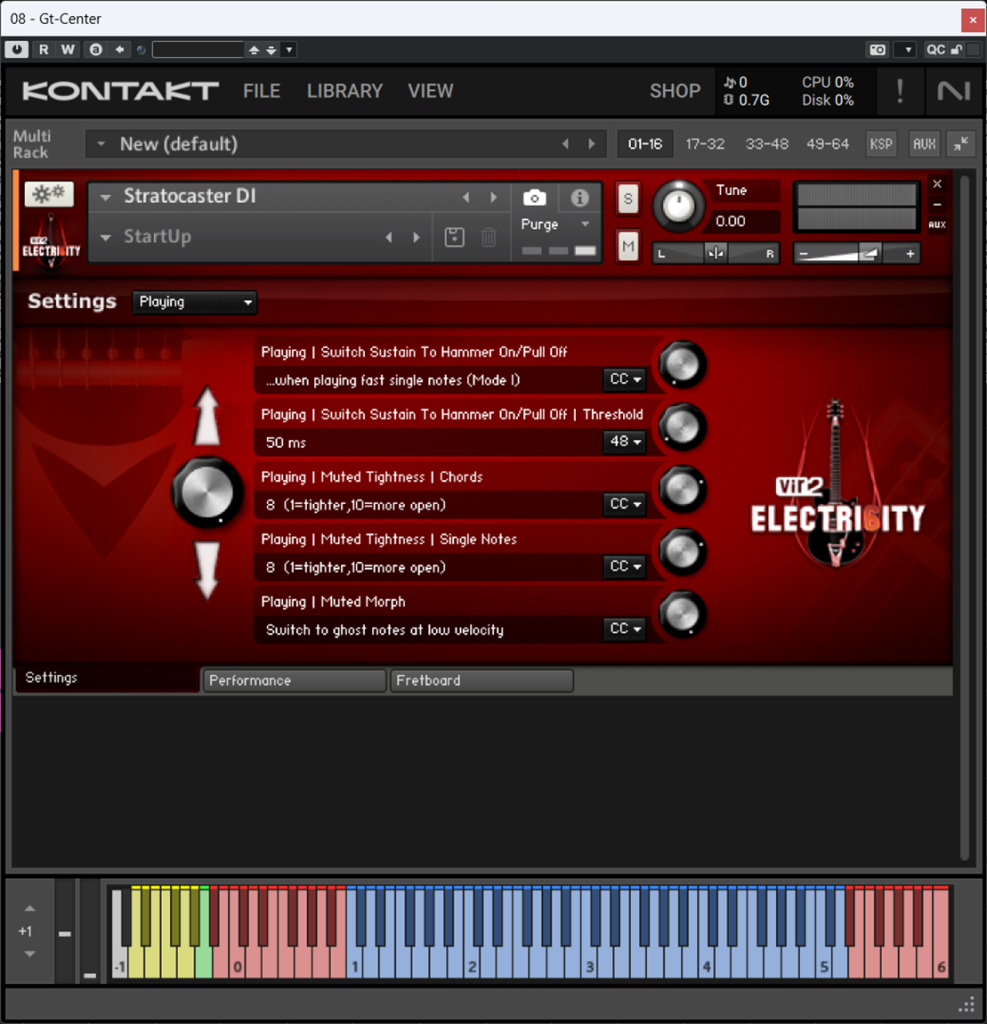Click the SHOP button
The width and height of the screenshot is (987, 1024).
click(675, 91)
